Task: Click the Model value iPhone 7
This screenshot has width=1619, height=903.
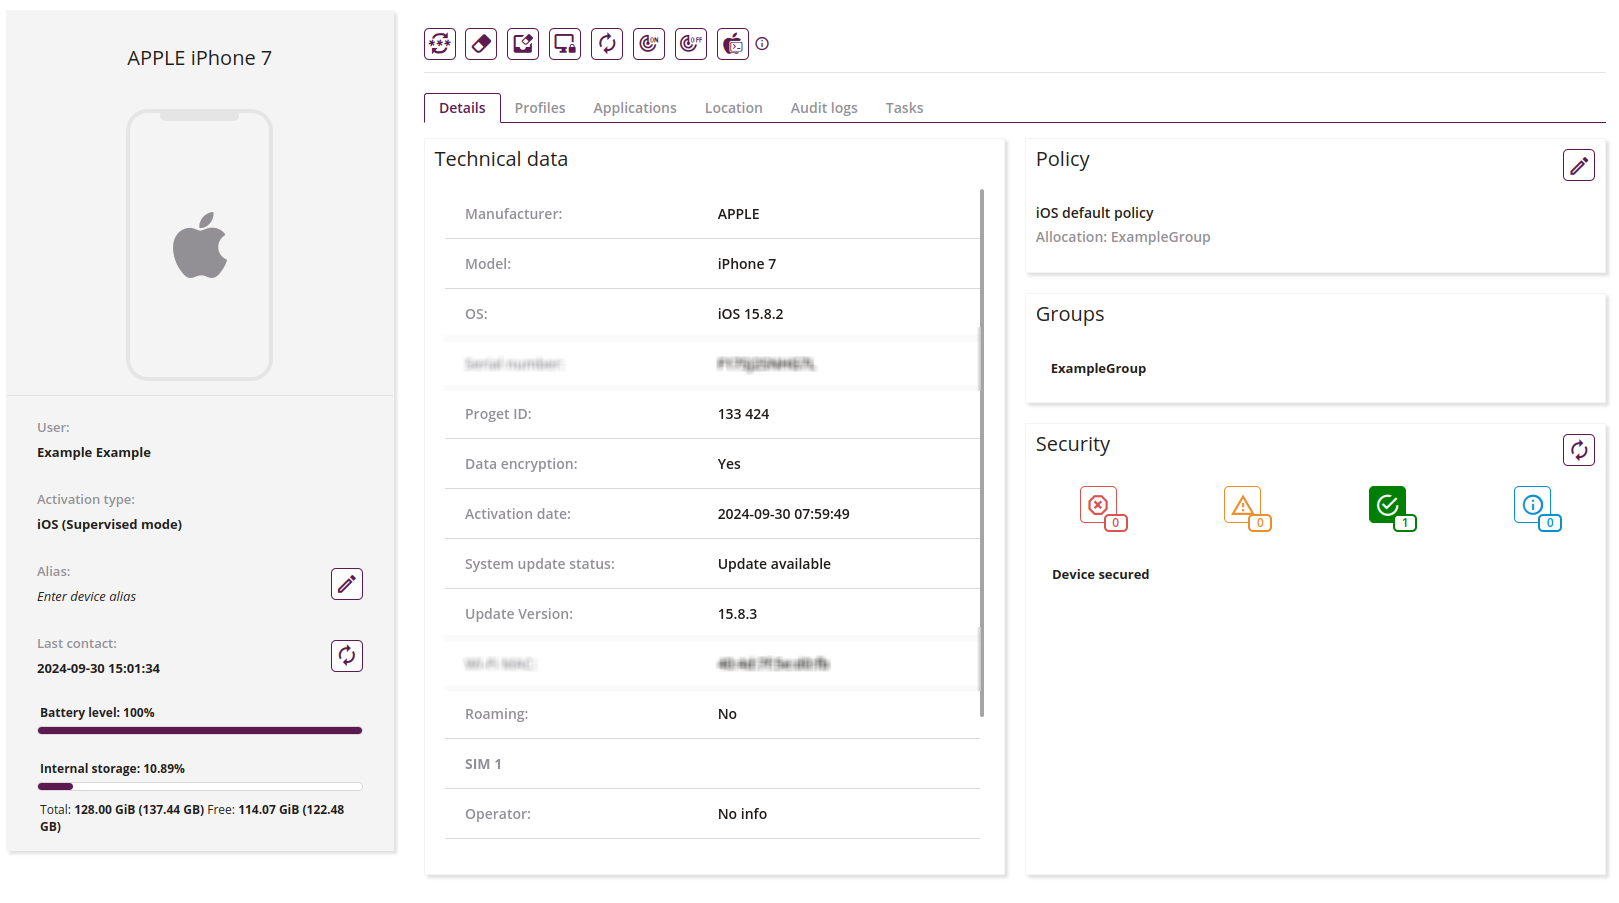Action: (746, 264)
